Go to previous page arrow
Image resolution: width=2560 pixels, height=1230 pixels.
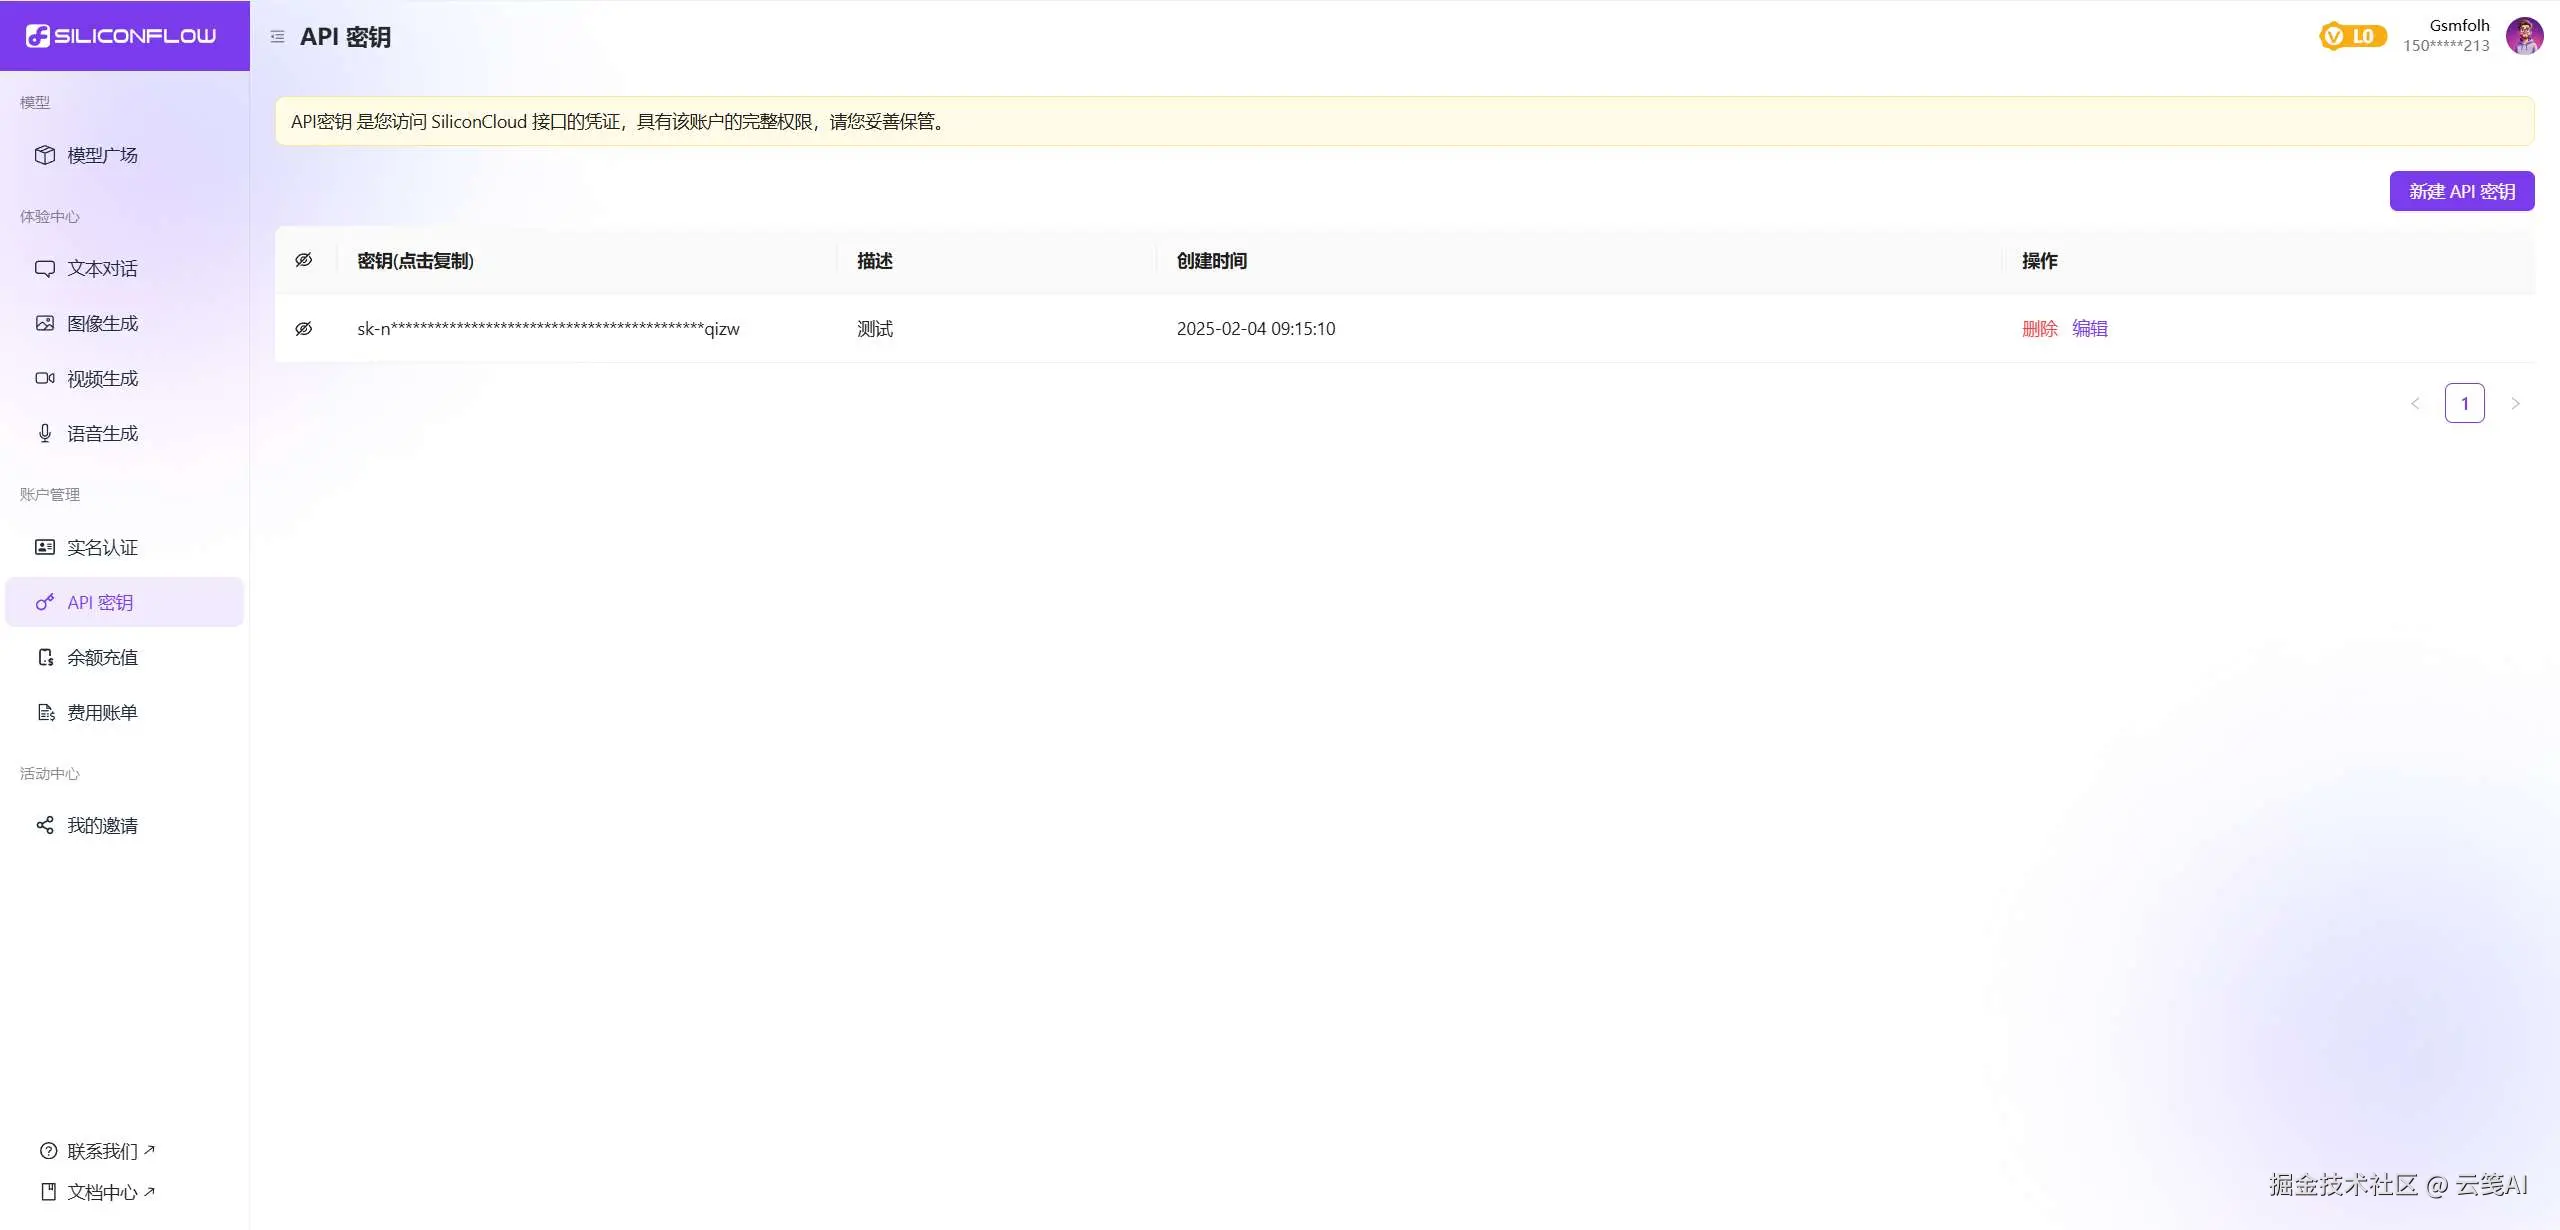[x=2415, y=404]
